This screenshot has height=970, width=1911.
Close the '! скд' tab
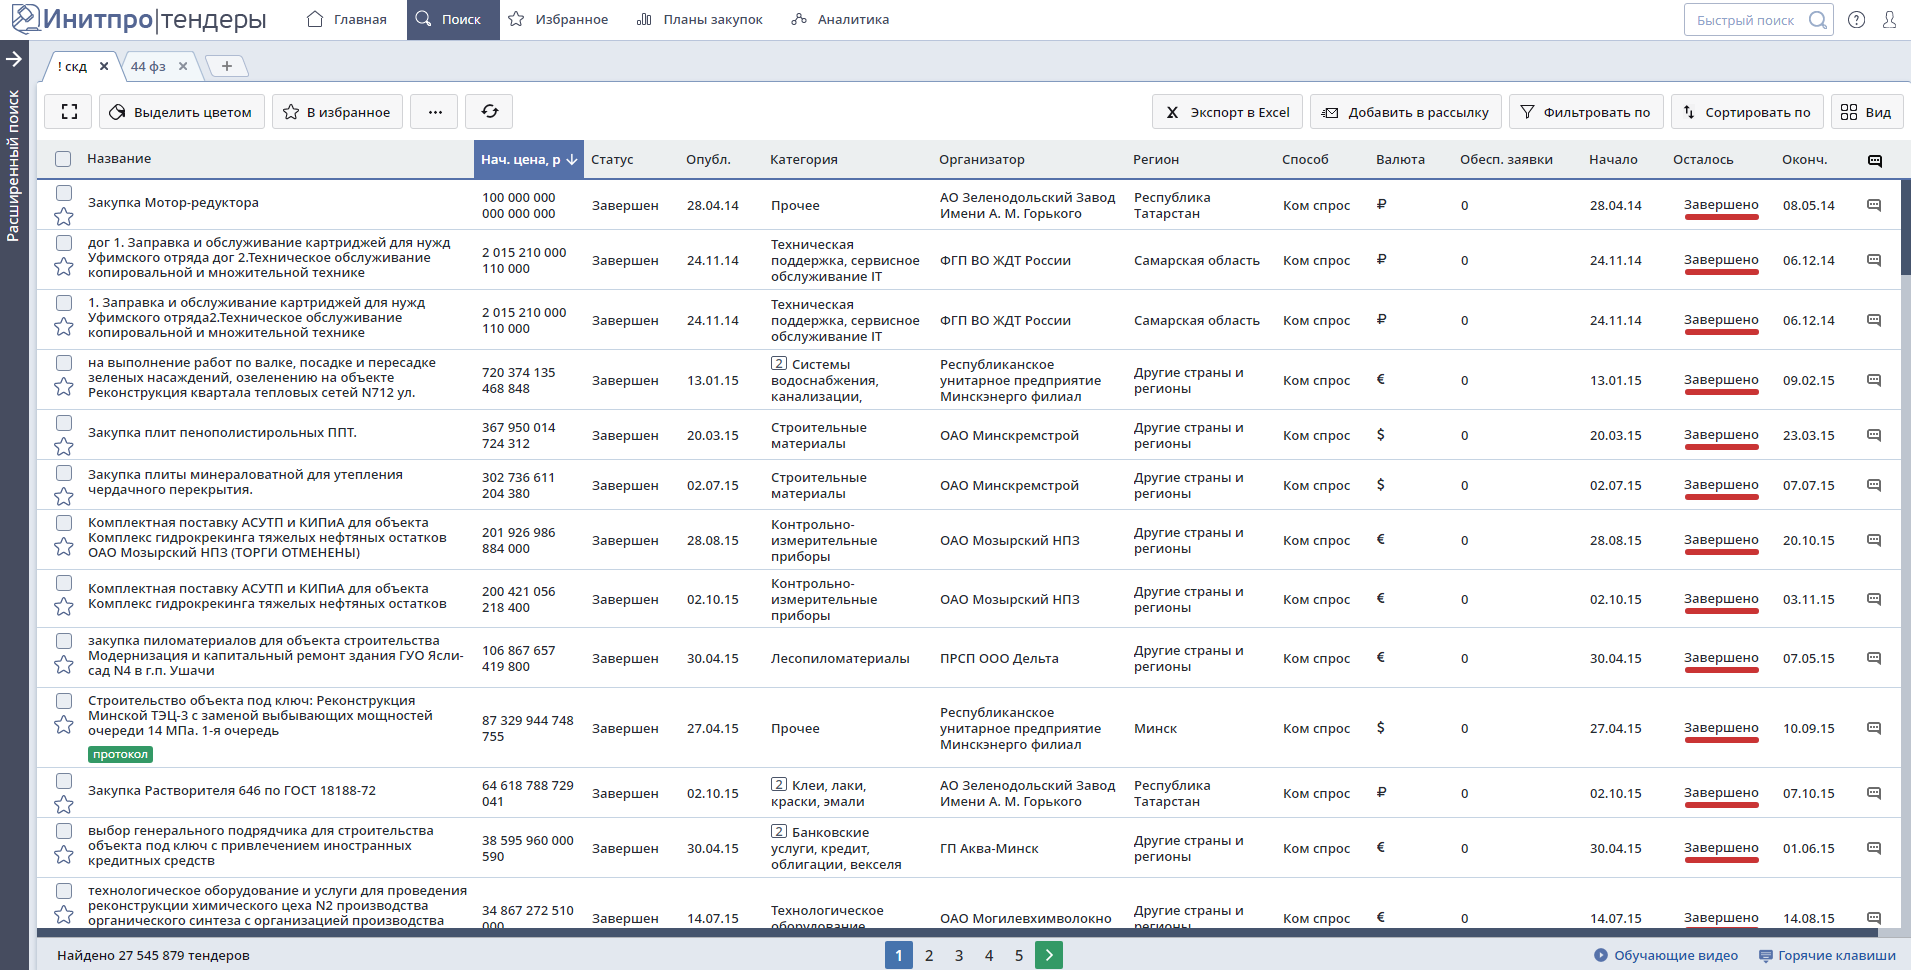(x=104, y=67)
